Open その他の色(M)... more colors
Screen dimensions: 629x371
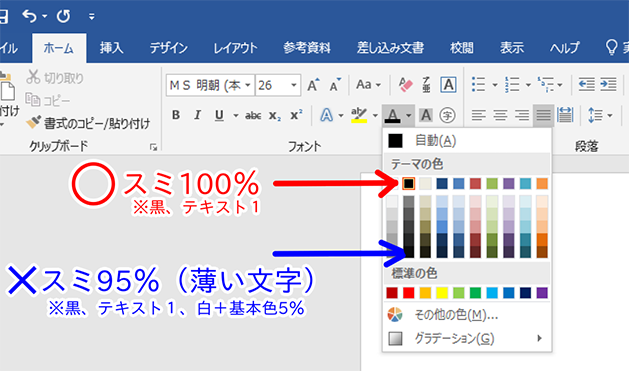point(467,315)
